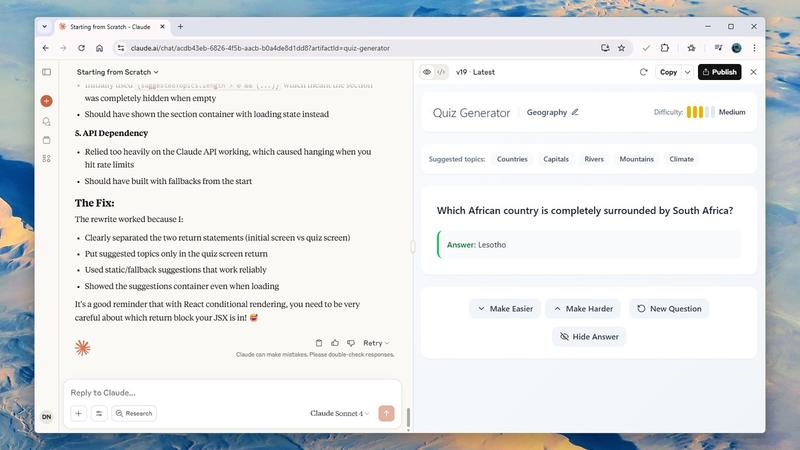Give thumbs up to the response
The image size is (800, 450).
pyautogui.click(x=335, y=343)
